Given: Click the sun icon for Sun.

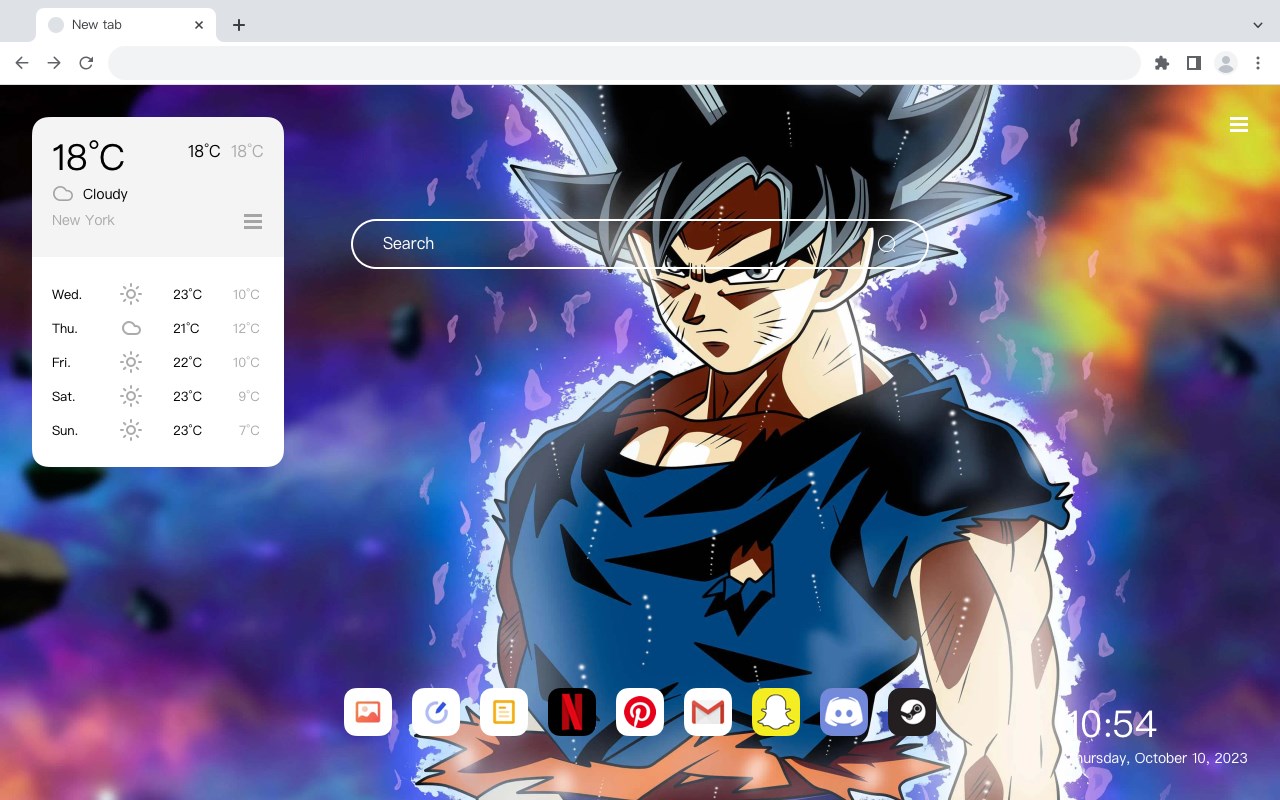Looking at the screenshot, I should 131,430.
